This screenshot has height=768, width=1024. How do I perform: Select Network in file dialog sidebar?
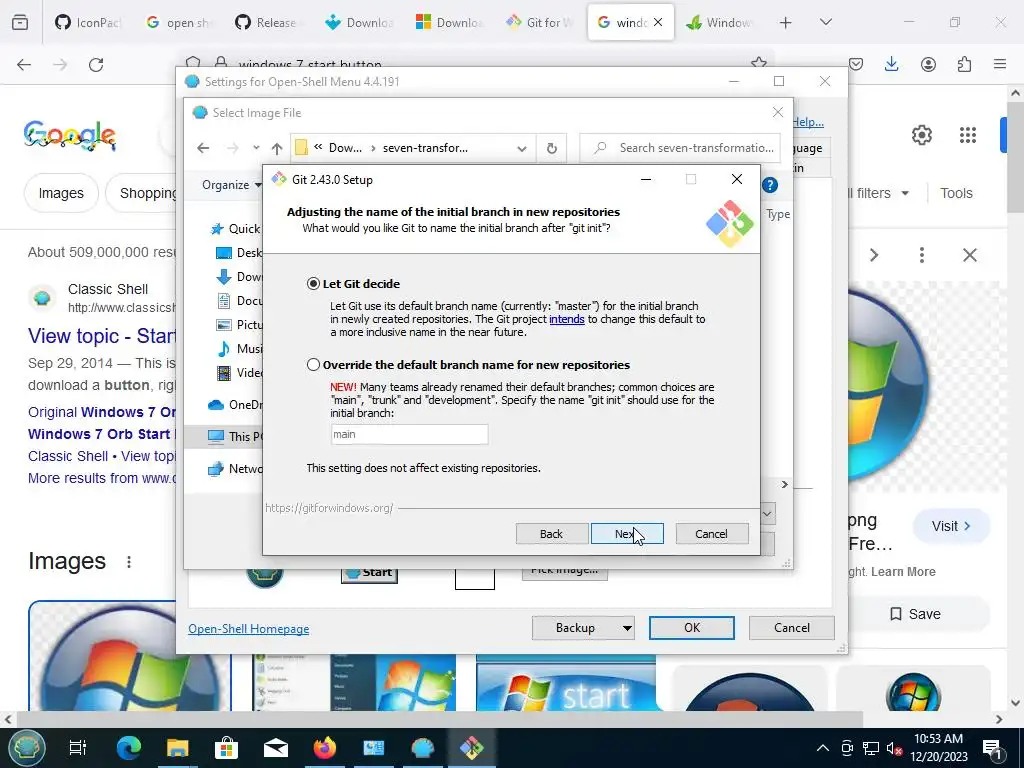point(235,469)
